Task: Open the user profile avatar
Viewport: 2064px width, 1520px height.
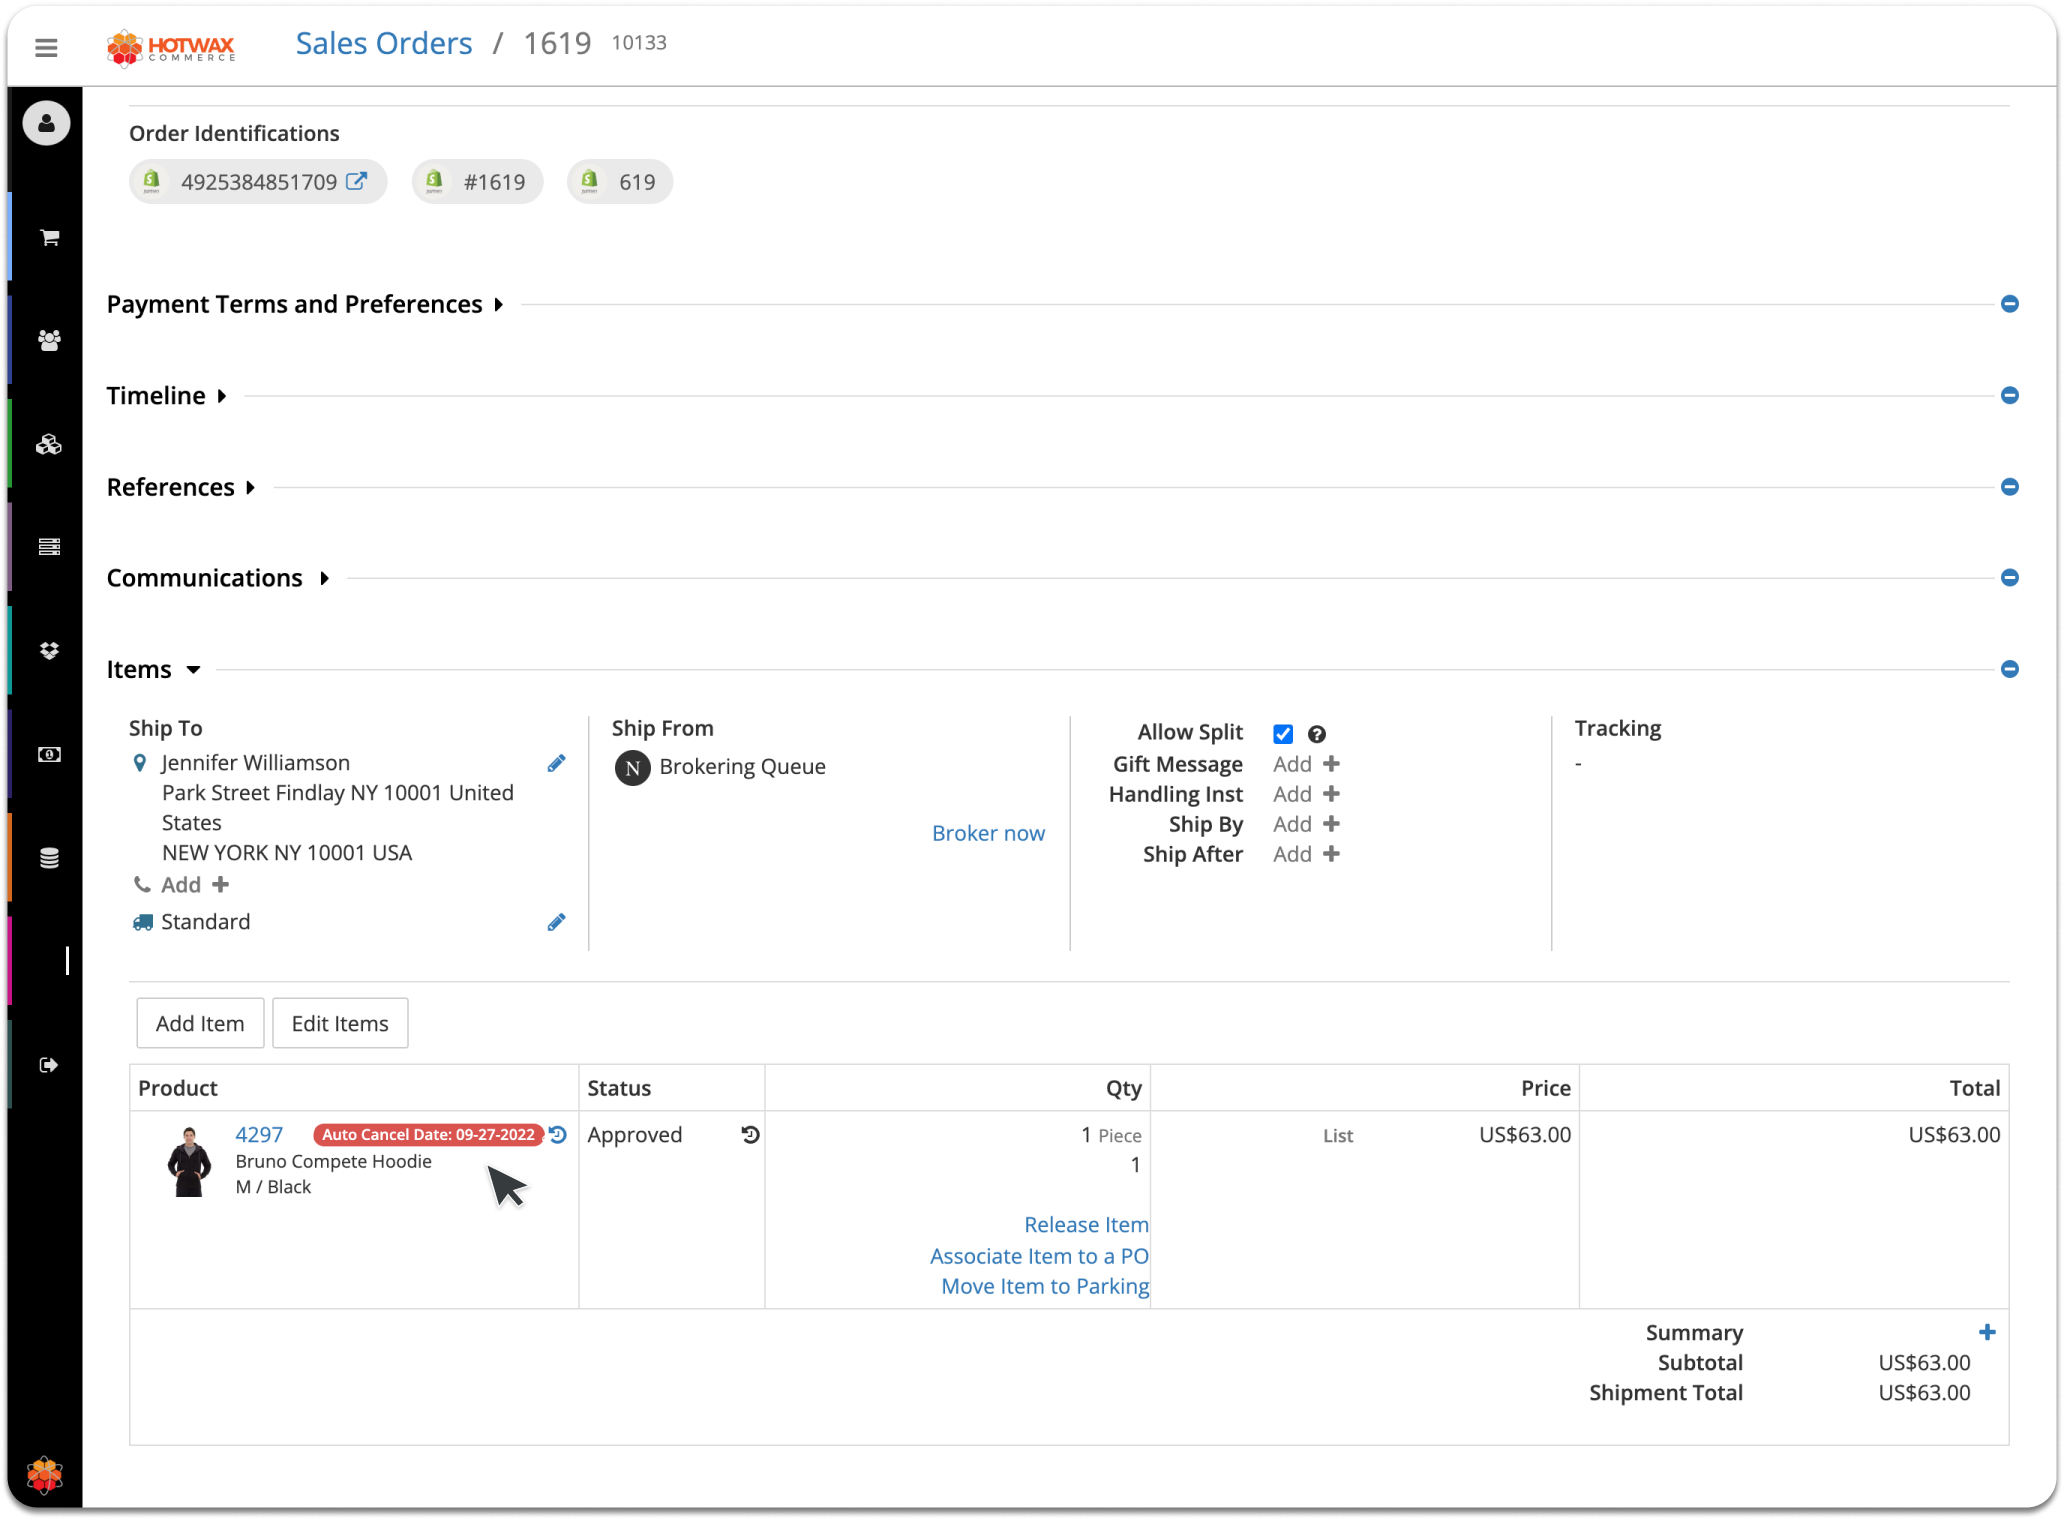Action: 46,123
